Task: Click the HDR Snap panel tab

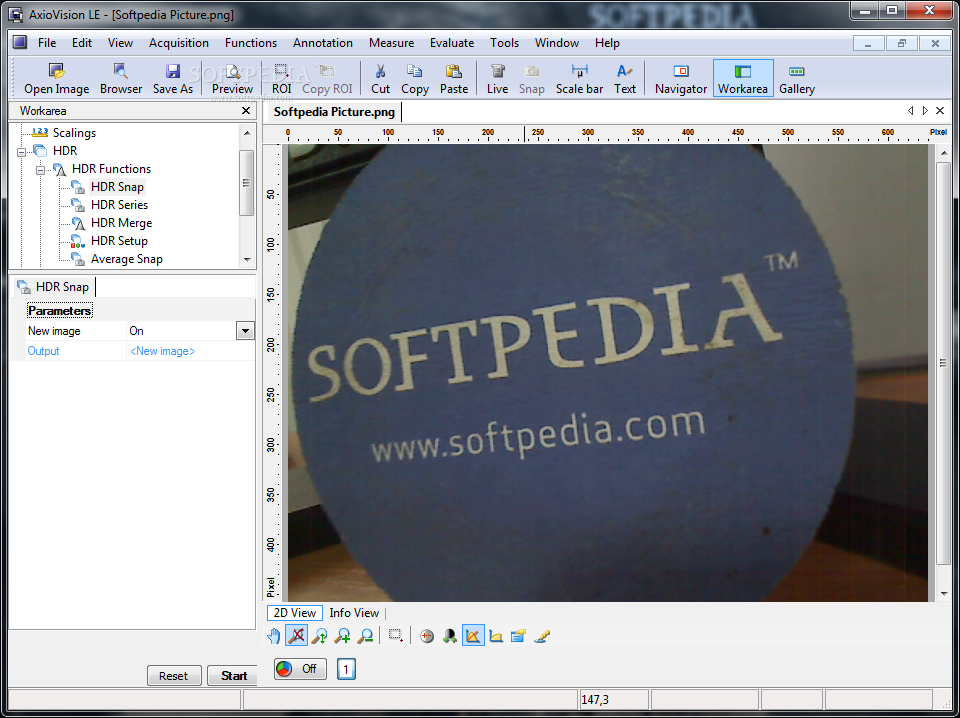Action: click(x=54, y=286)
